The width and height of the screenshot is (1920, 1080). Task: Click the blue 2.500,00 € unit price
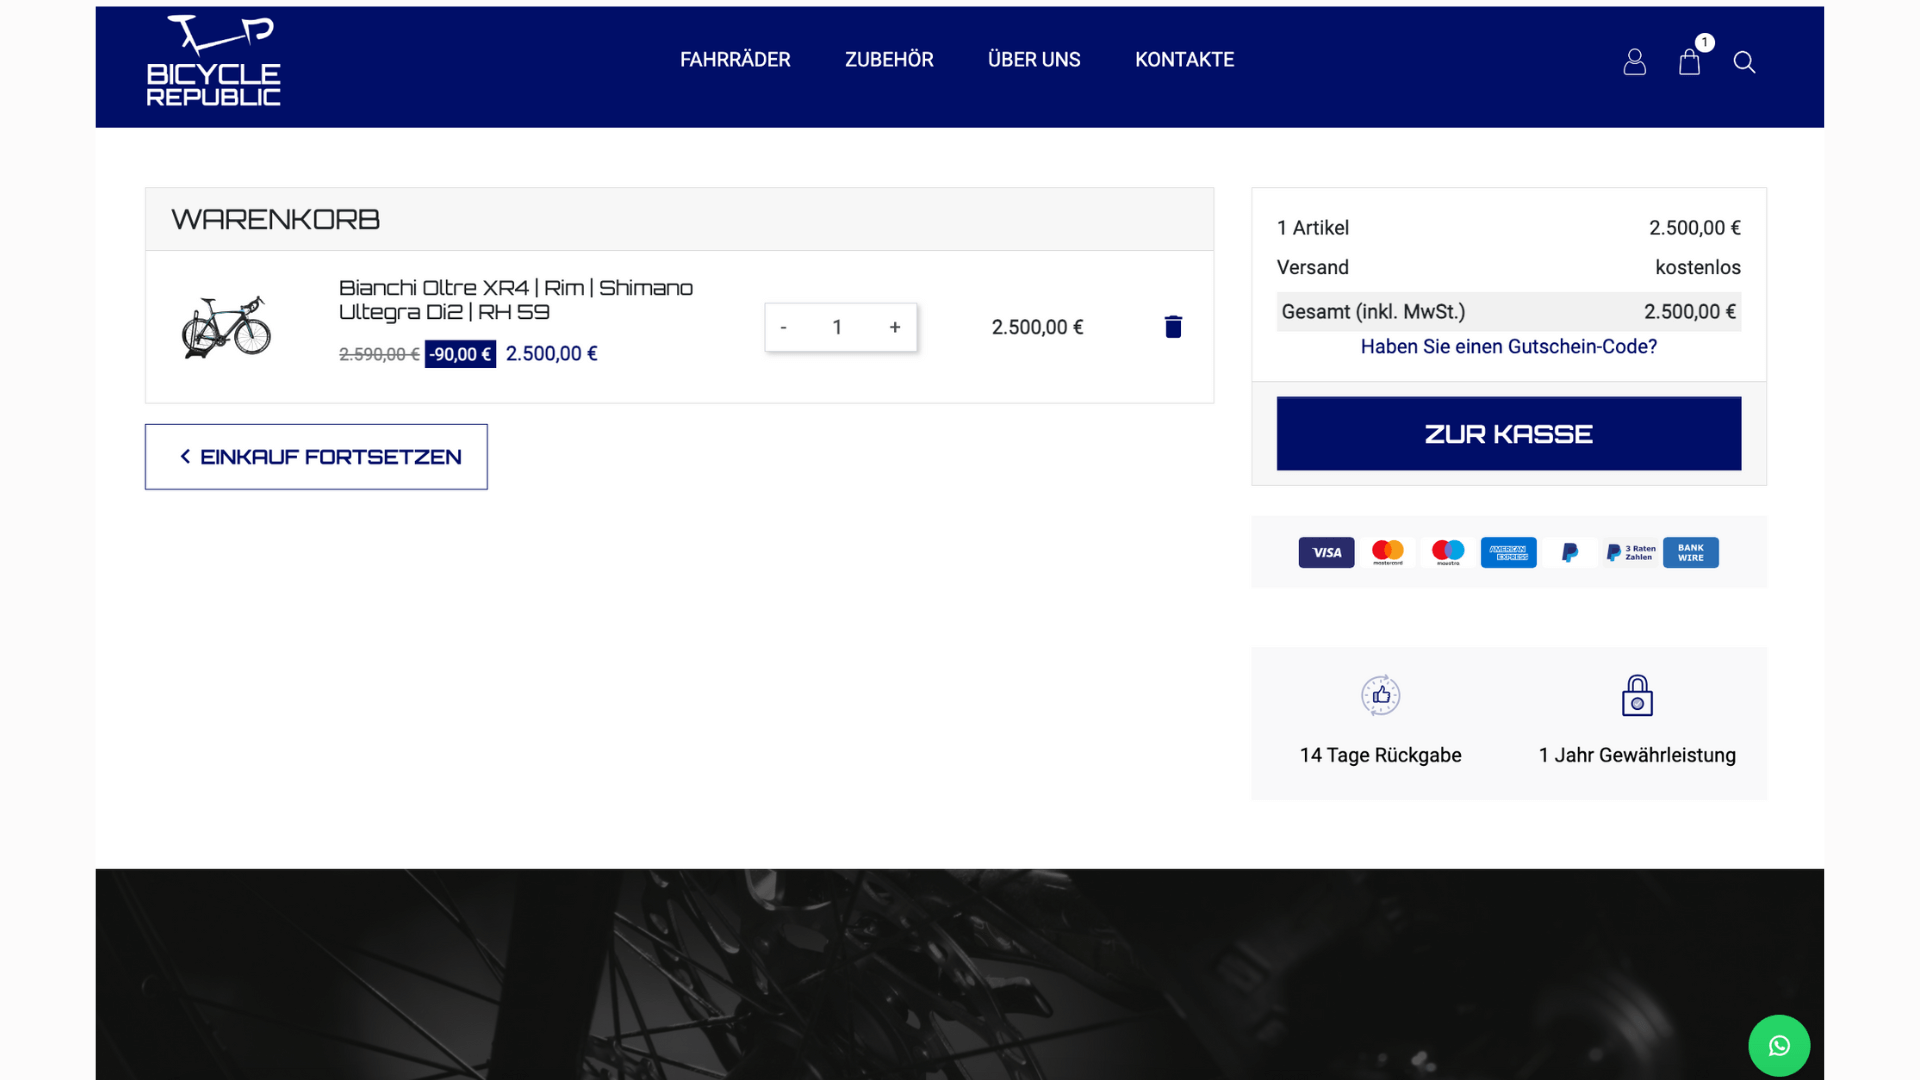pyautogui.click(x=551, y=354)
